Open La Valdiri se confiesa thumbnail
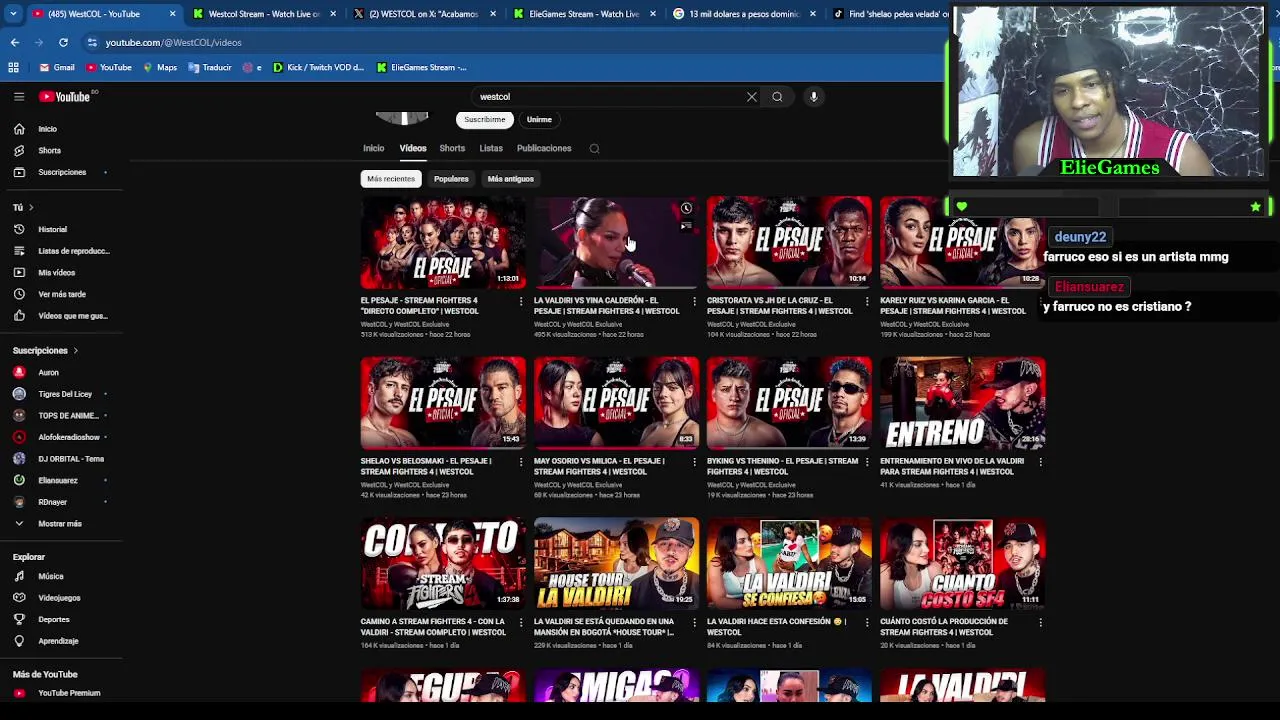 (789, 563)
